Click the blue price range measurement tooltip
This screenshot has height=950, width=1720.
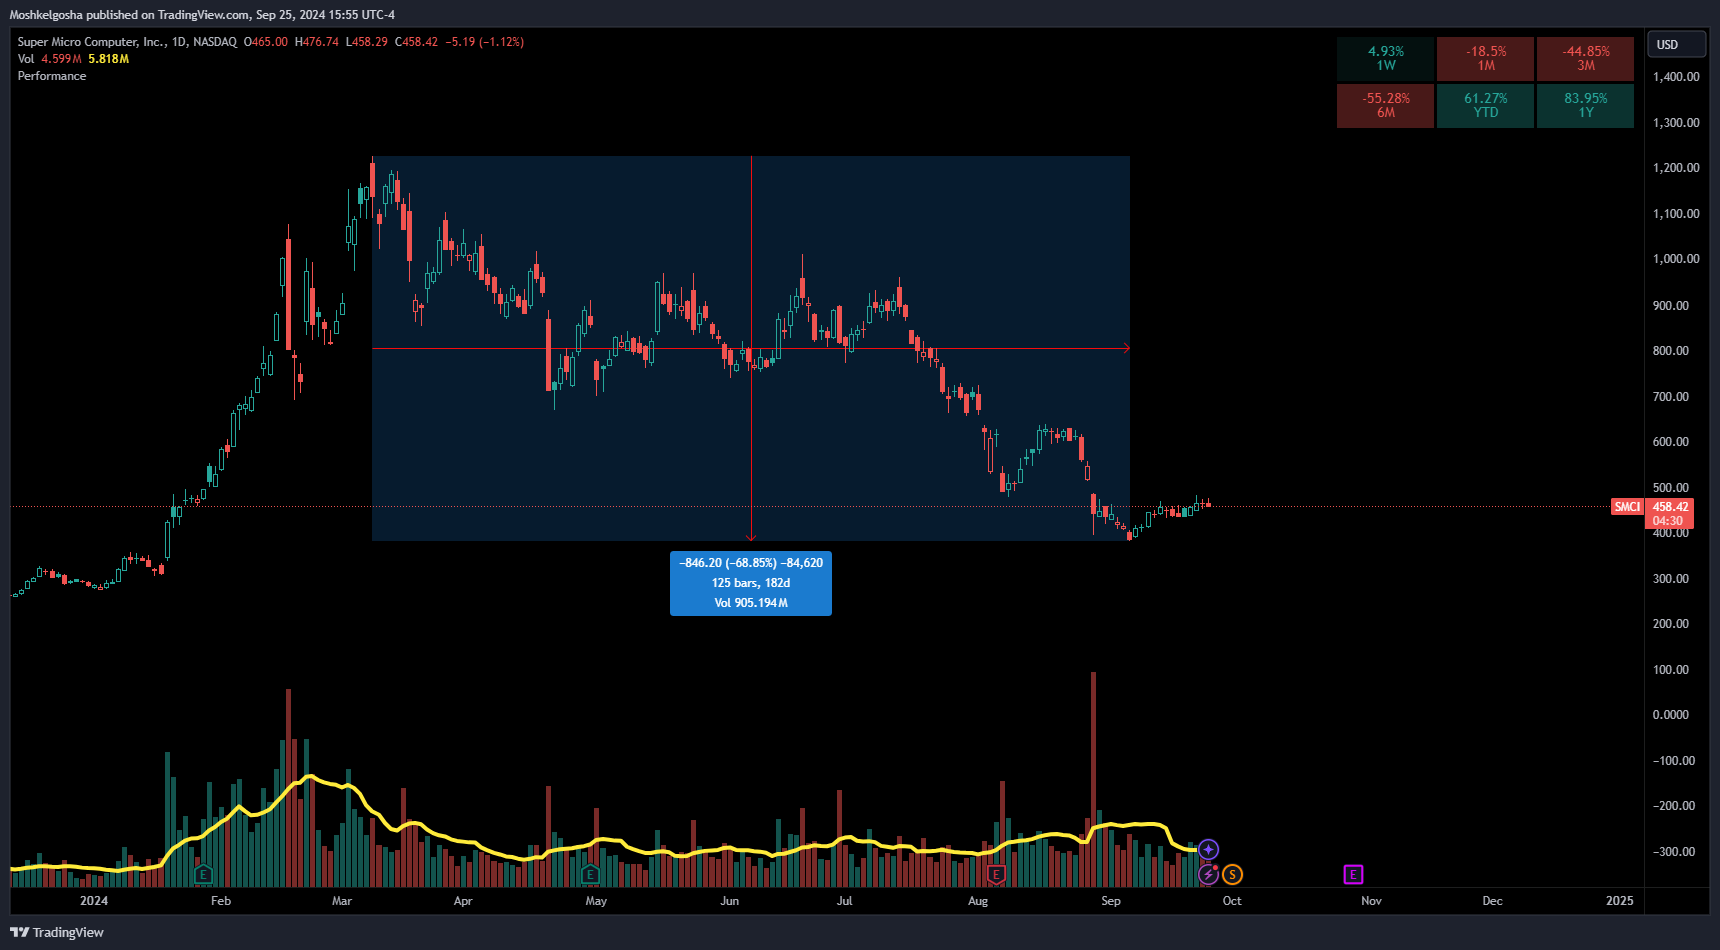click(751, 583)
